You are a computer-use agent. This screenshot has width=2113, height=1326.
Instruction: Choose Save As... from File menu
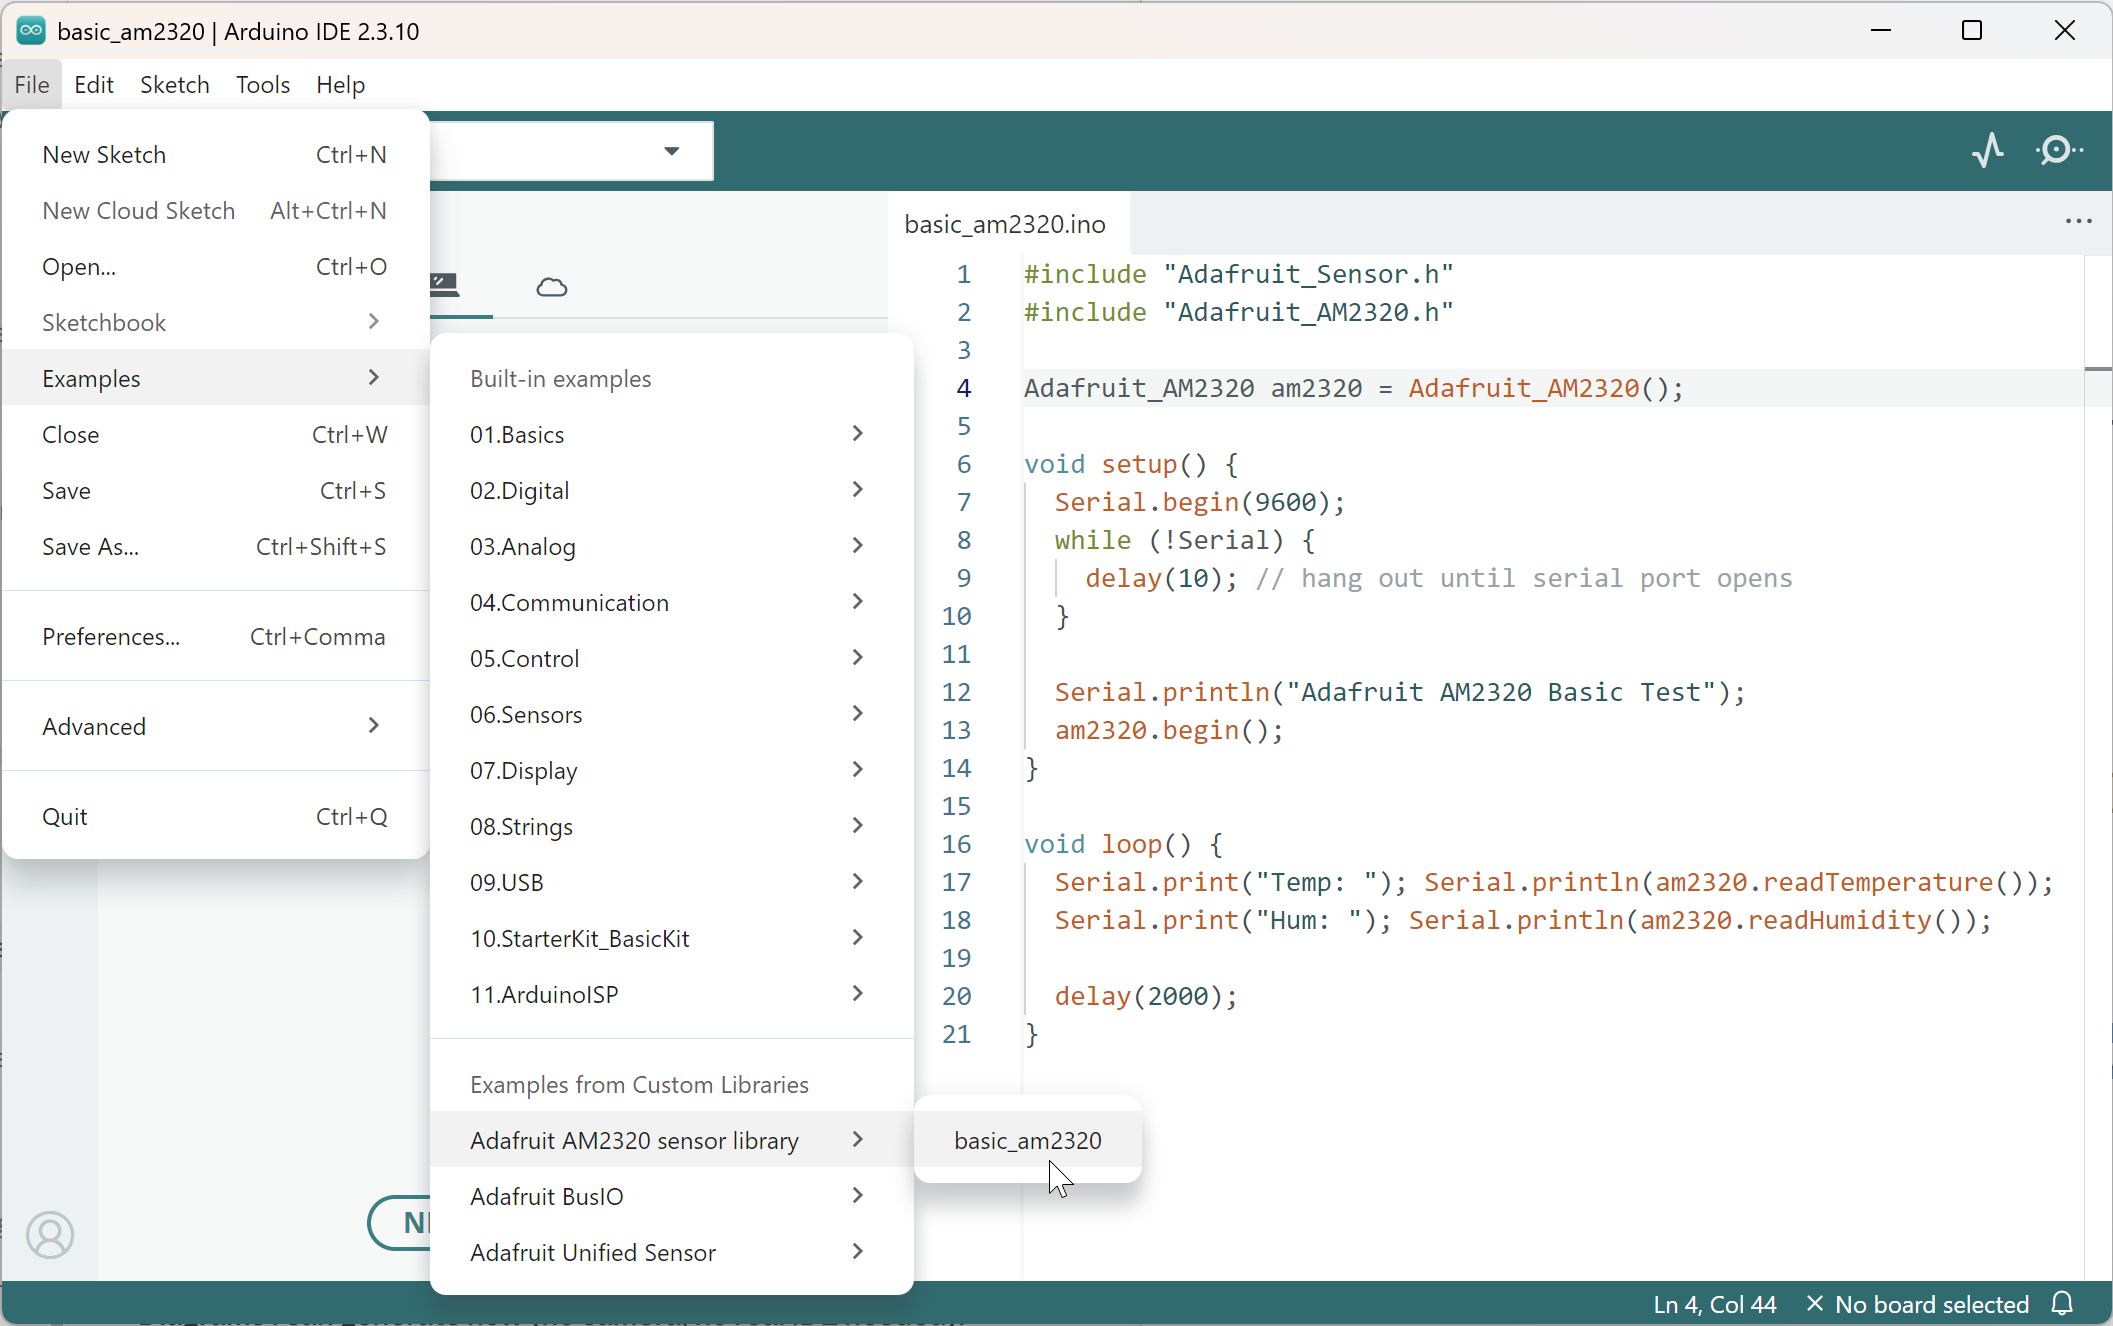tap(216, 546)
